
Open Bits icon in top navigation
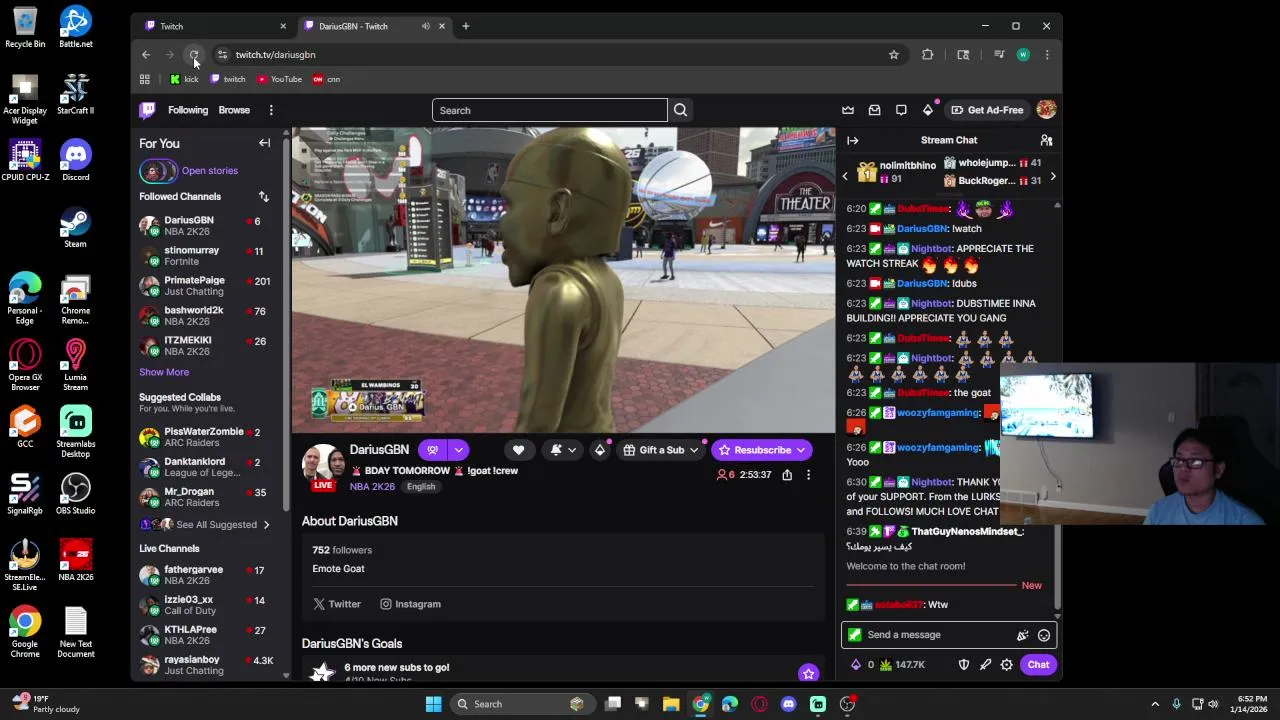[928, 110]
